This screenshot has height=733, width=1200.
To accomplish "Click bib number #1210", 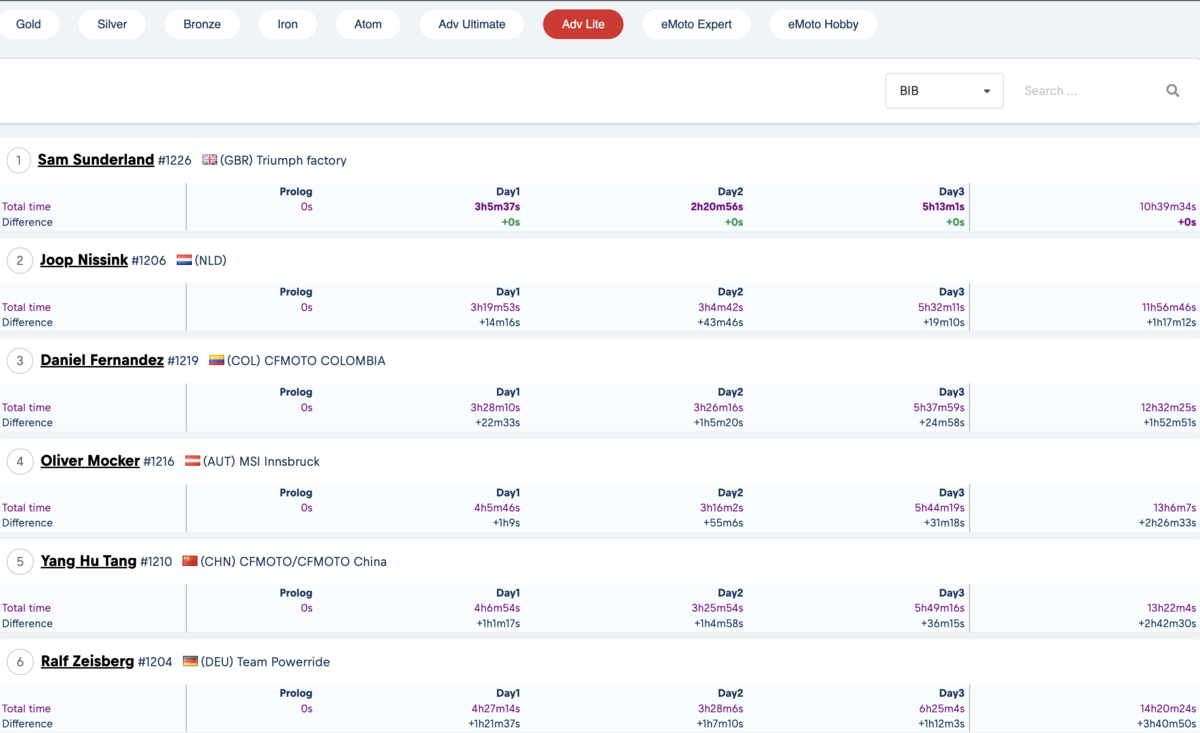I will [x=156, y=562].
